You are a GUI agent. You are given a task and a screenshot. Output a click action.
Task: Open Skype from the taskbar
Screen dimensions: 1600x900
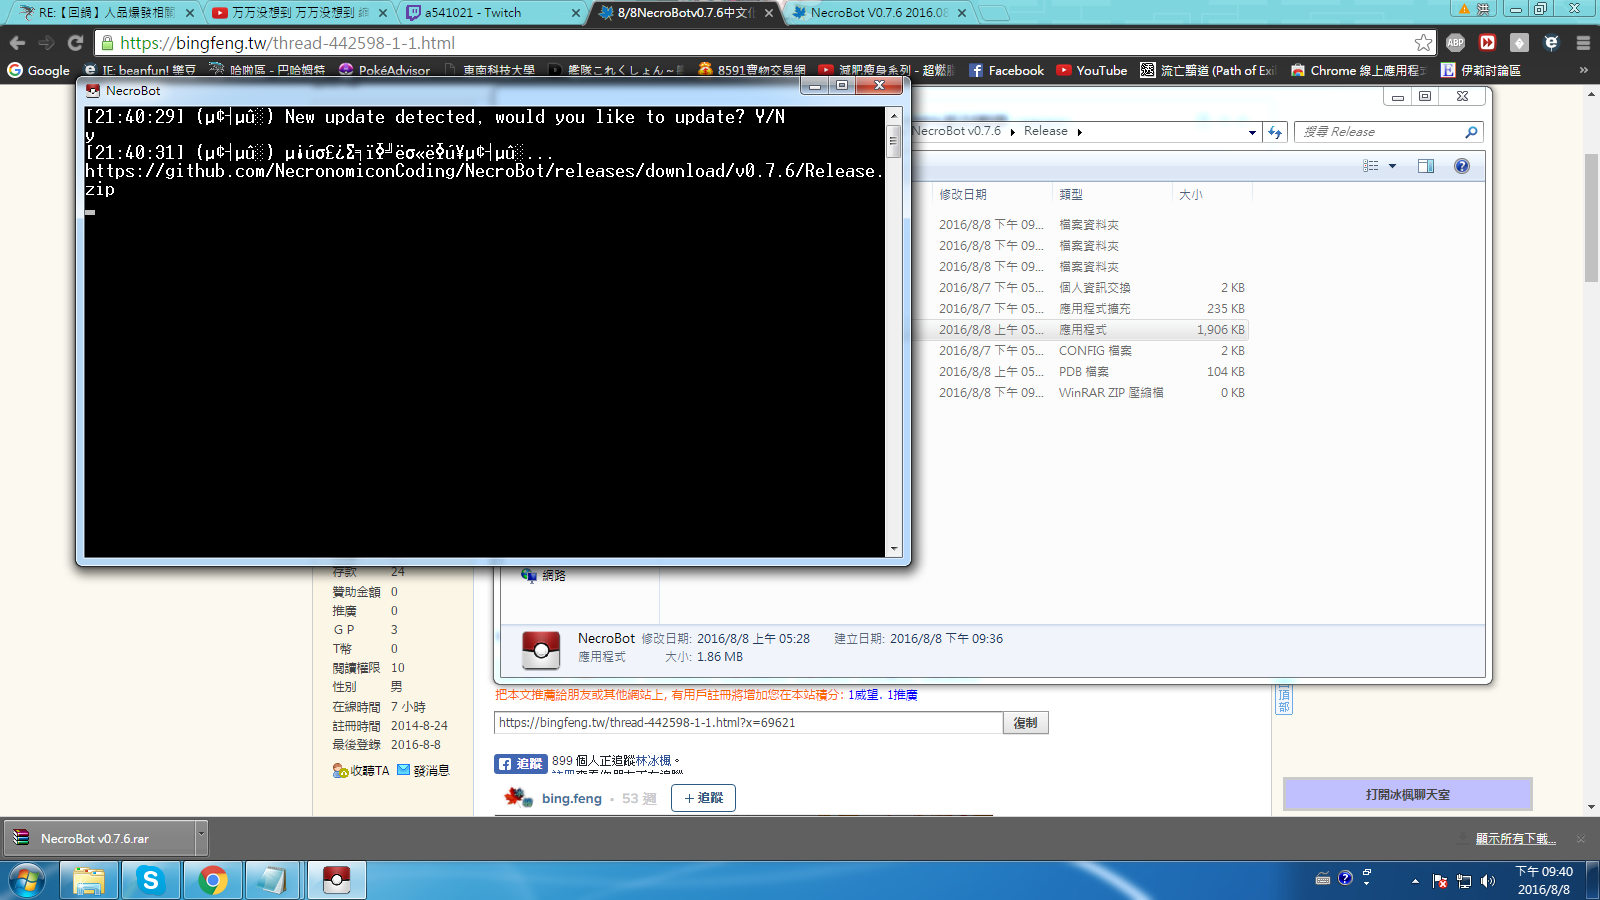(x=150, y=880)
